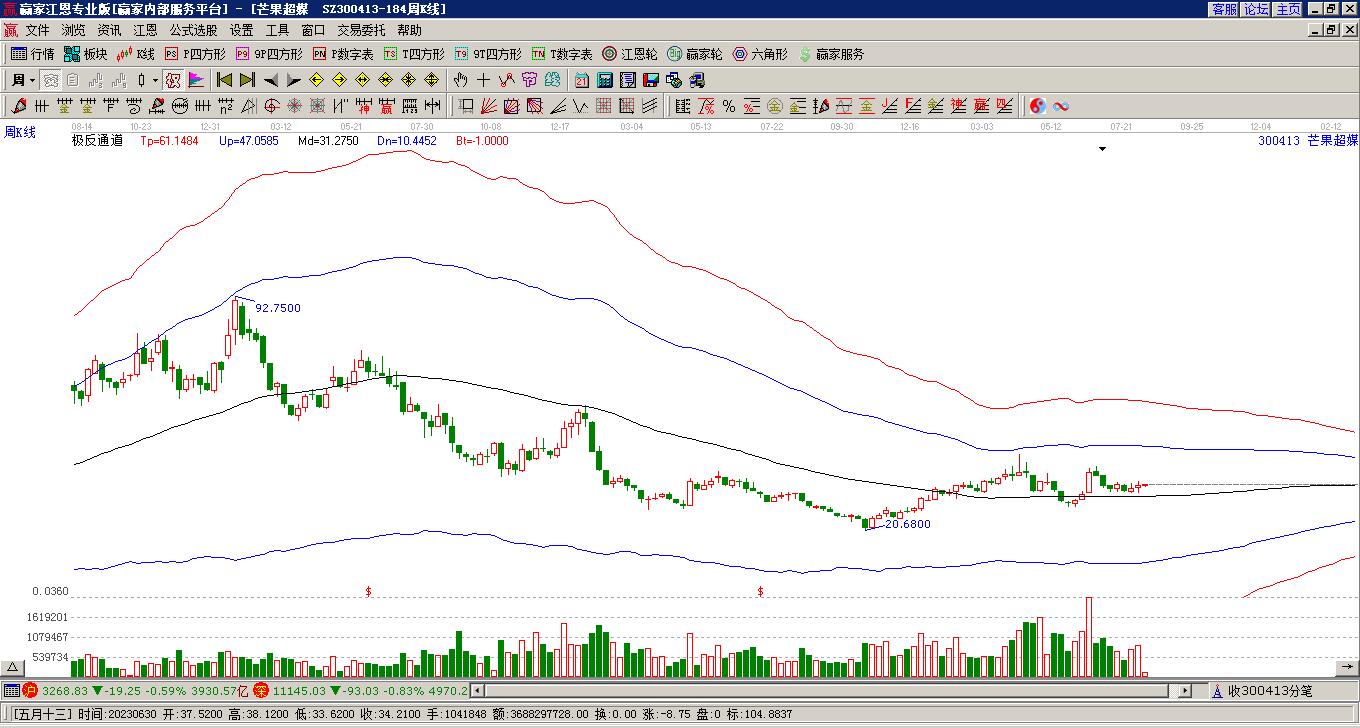Open the 帮助 menu
The height and width of the screenshot is (728, 1360).
409,31
